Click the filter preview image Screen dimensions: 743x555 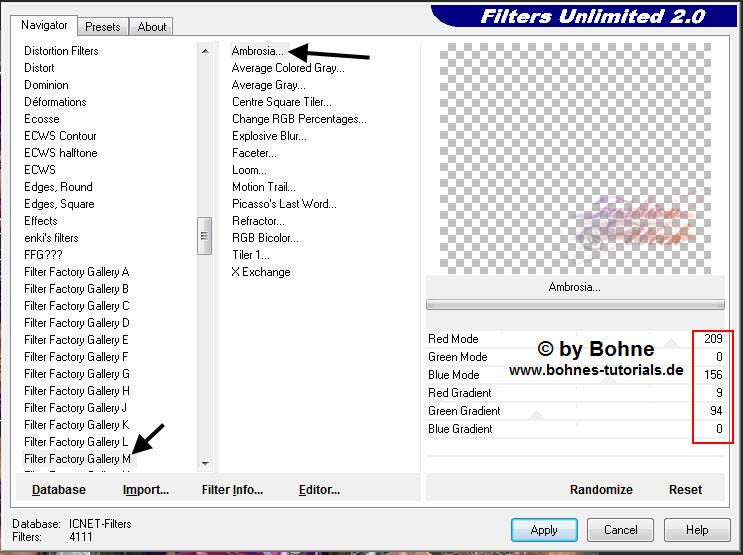pos(575,157)
